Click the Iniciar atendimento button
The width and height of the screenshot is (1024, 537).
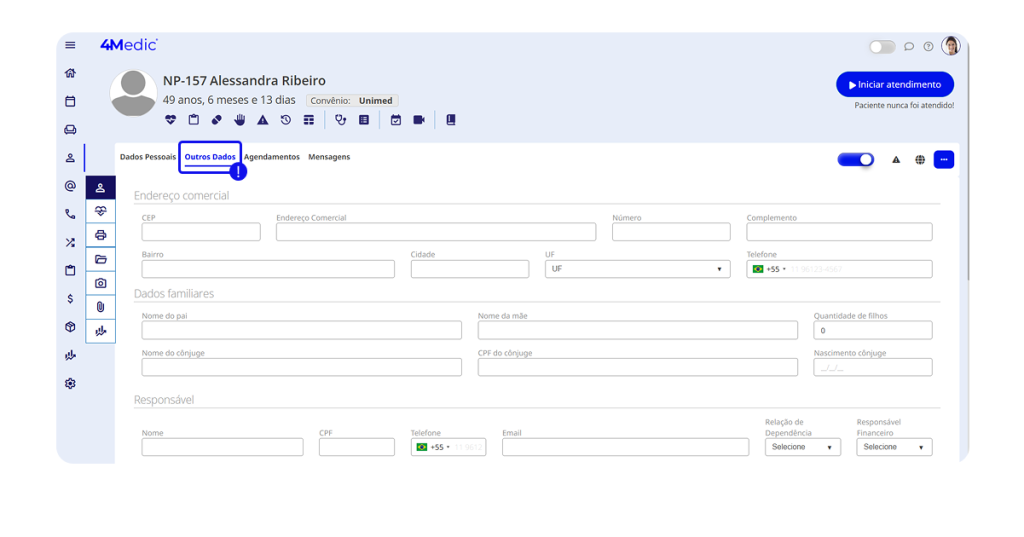coord(894,85)
